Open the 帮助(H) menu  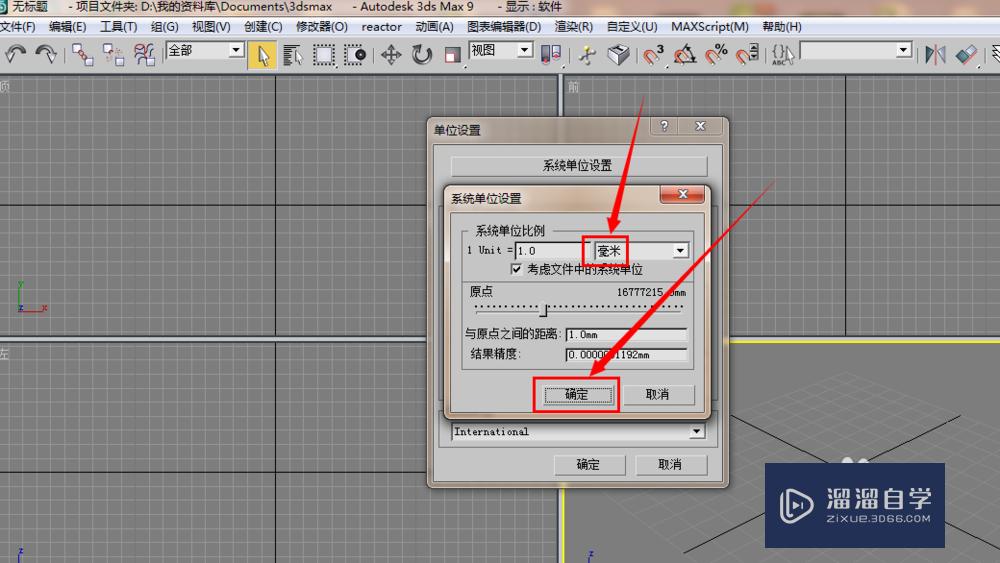pyautogui.click(x=782, y=27)
